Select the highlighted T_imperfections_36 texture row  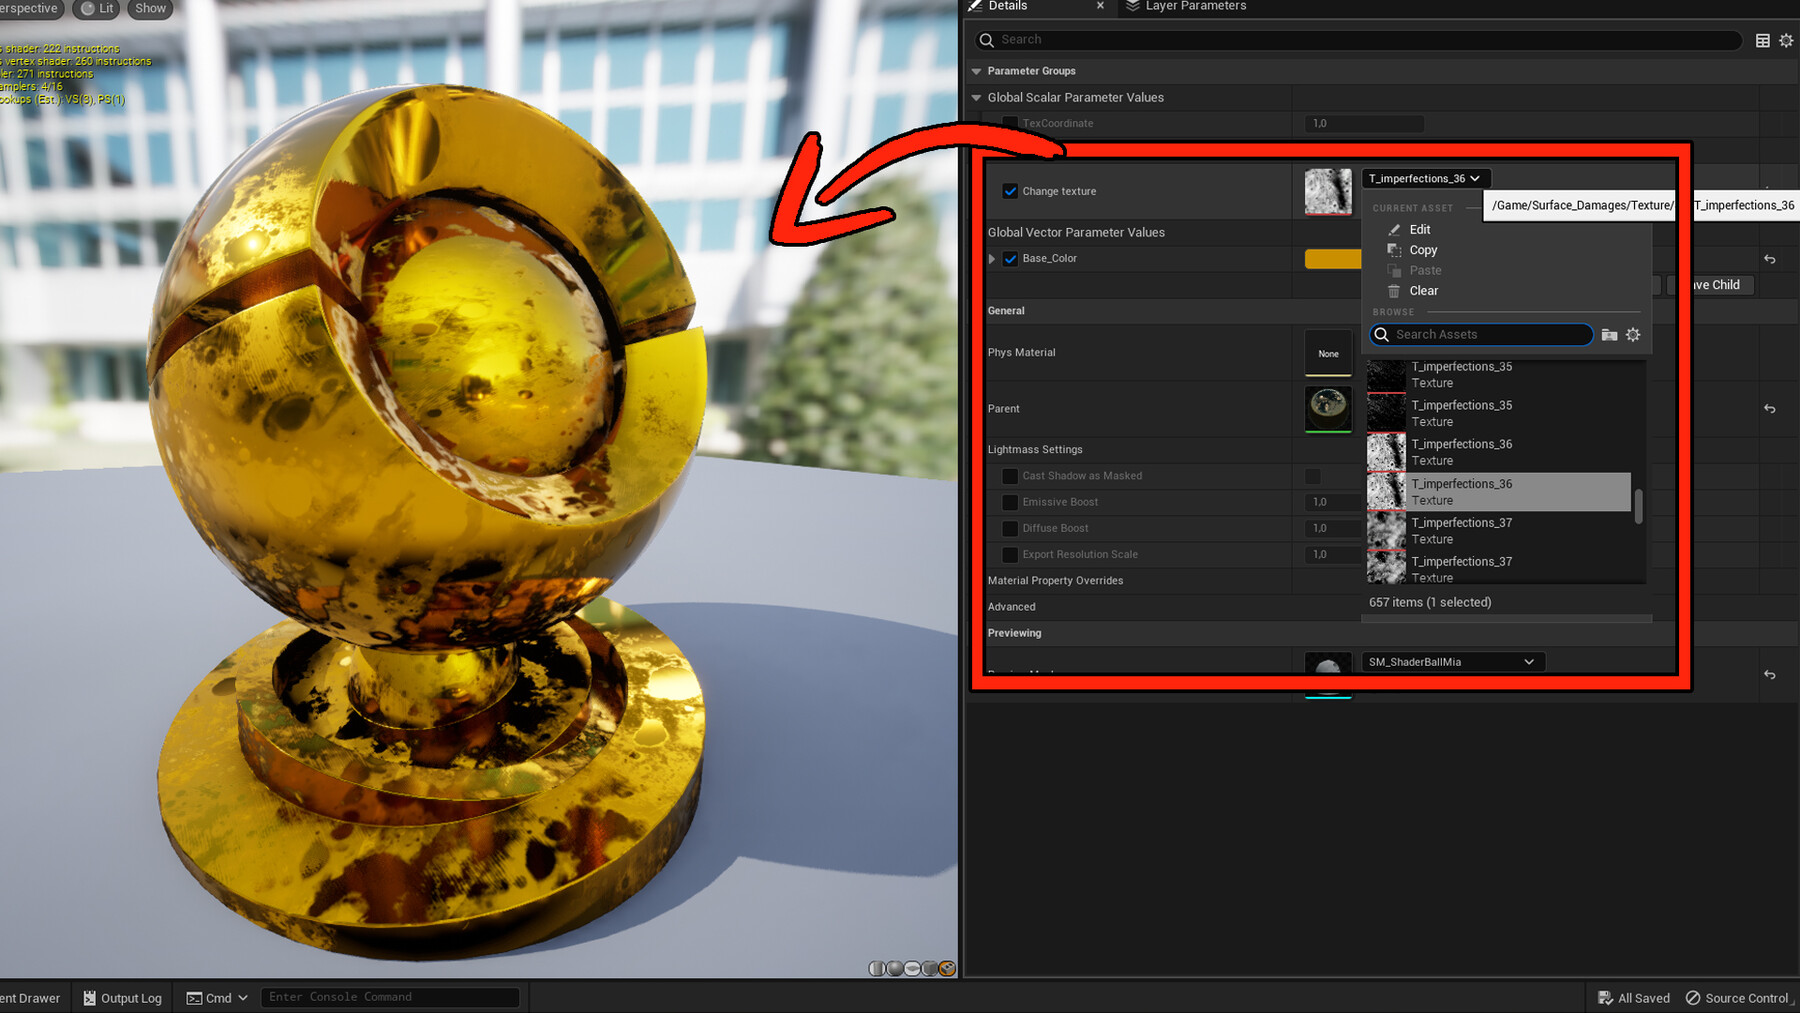pos(1498,492)
